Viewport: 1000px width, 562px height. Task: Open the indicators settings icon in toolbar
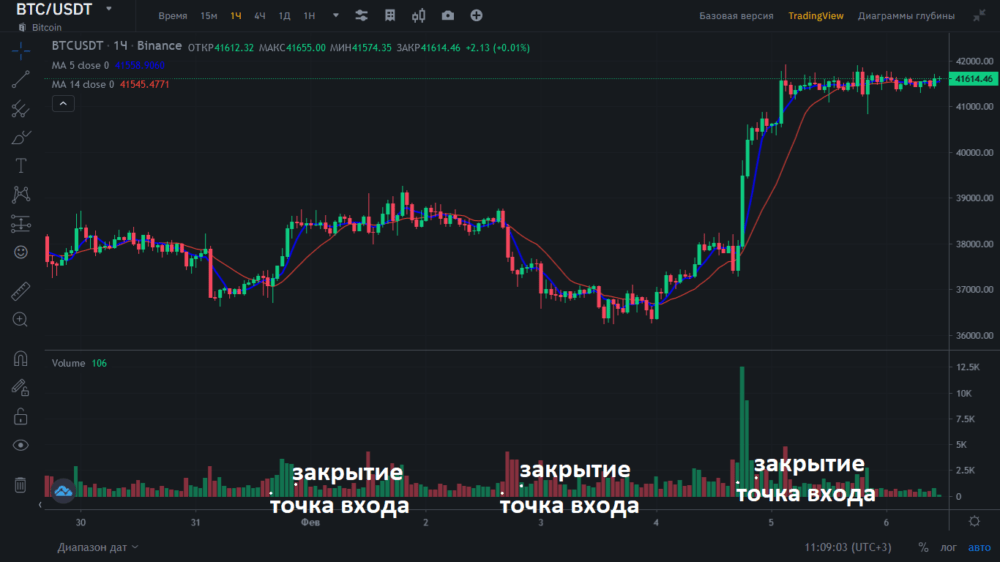click(361, 16)
